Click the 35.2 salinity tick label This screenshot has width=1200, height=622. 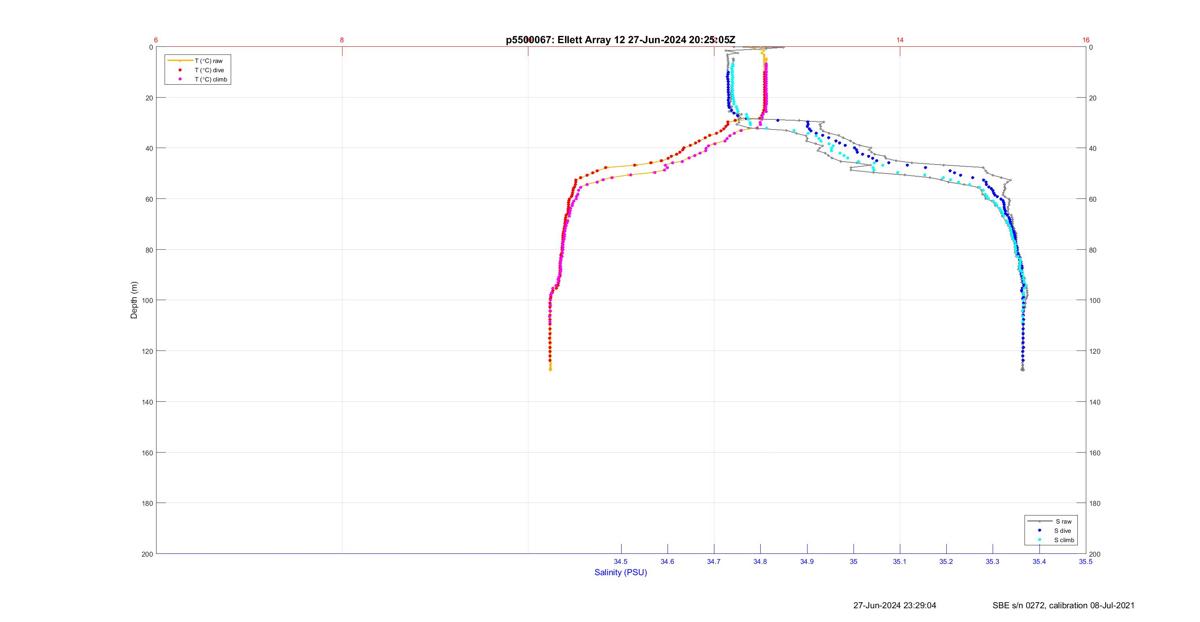point(946,562)
